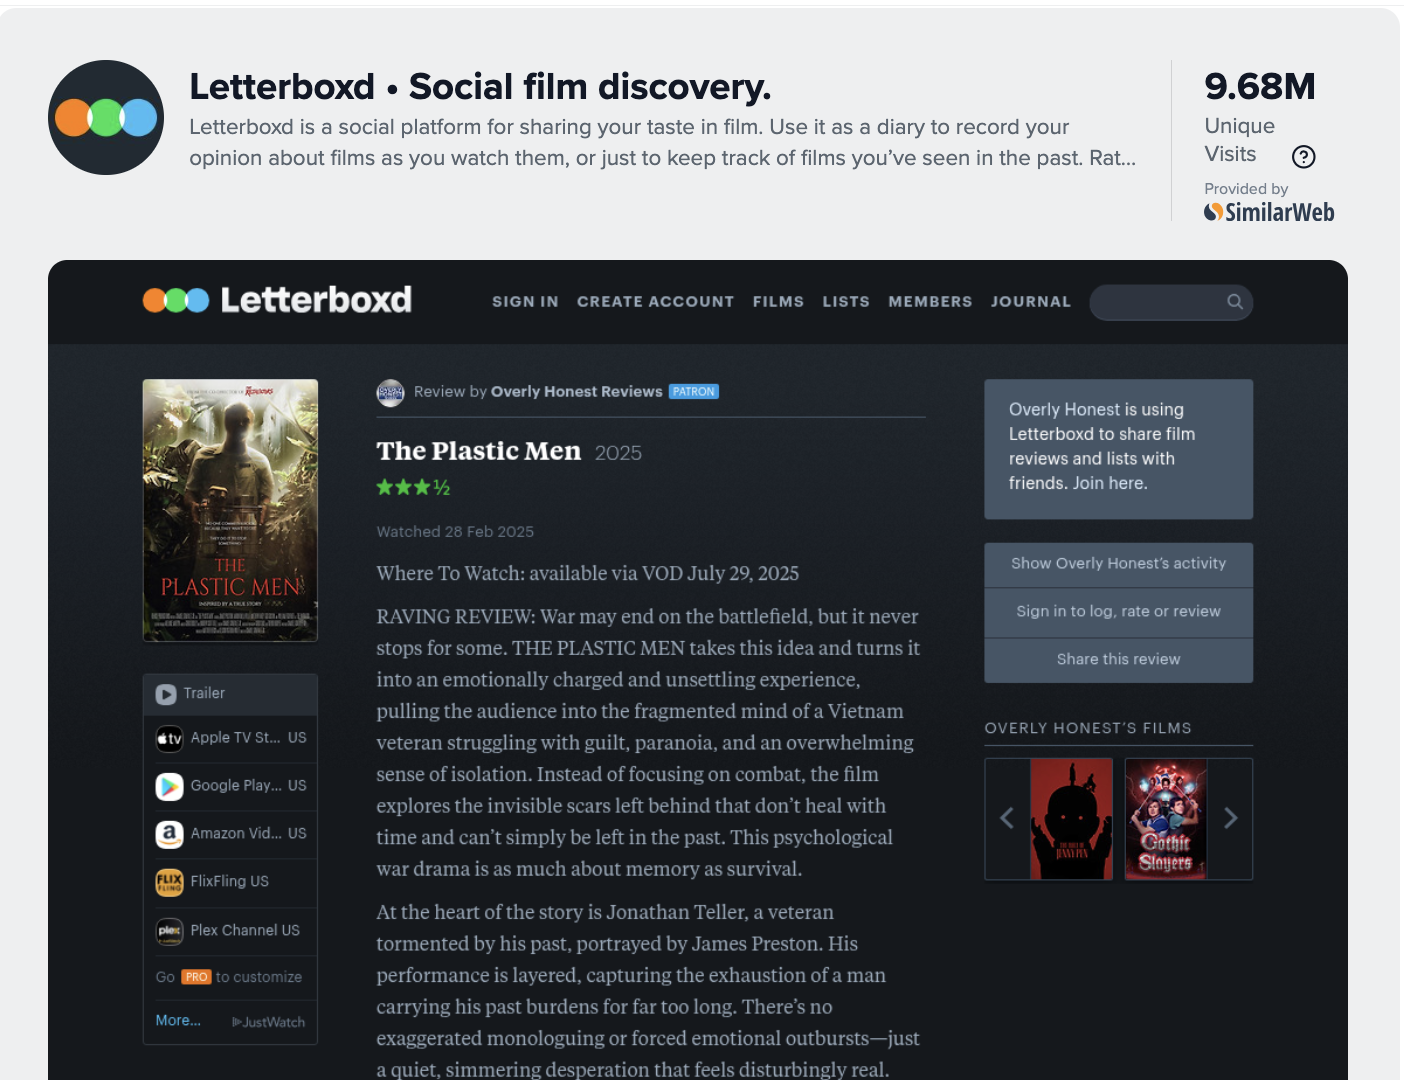
Task: Open the 2025 year link
Action: coord(618,453)
